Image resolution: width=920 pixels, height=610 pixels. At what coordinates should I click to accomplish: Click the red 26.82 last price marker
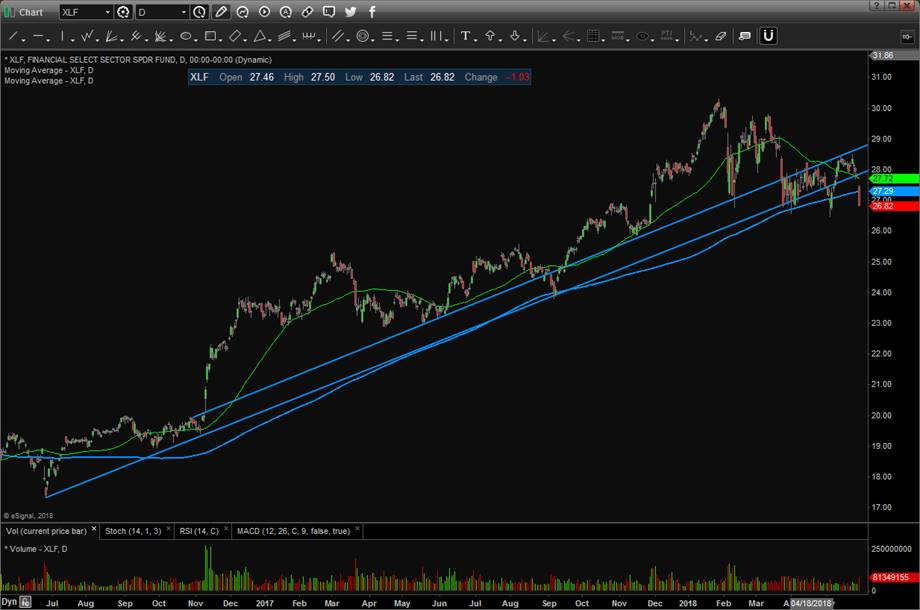coord(894,206)
